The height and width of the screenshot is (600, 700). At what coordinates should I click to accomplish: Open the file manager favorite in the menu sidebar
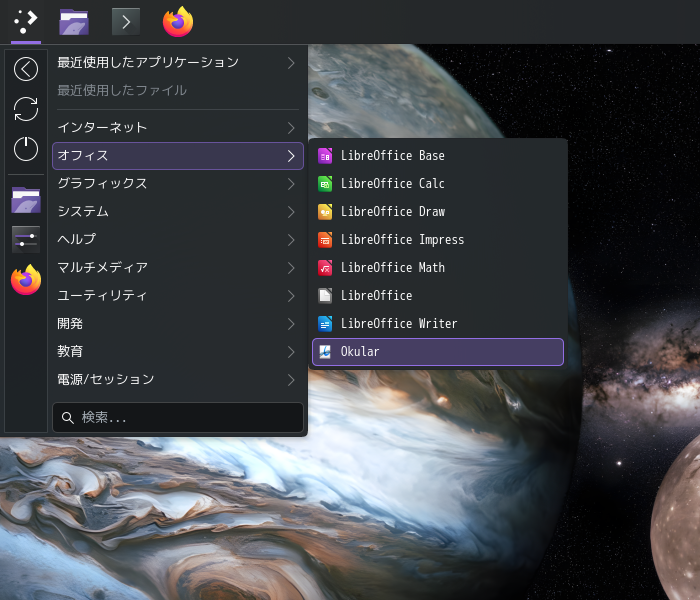click(26, 200)
